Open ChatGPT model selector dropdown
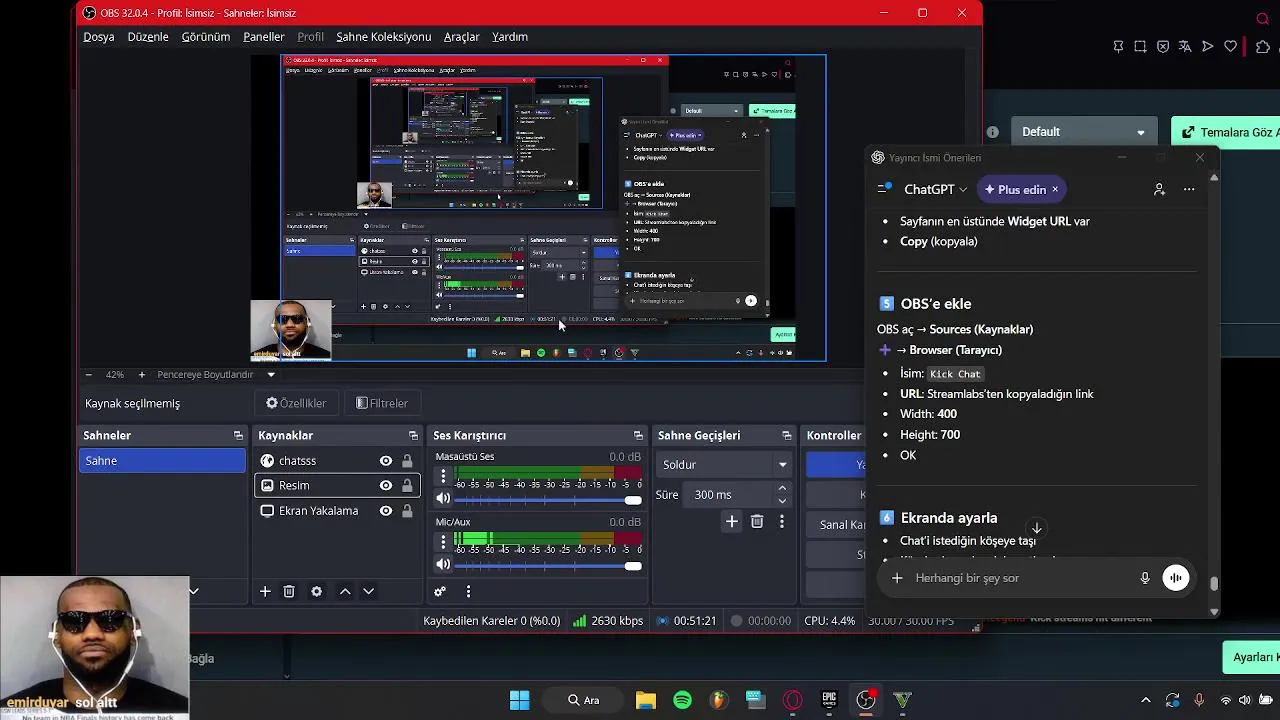This screenshot has height=720, width=1280. pyautogui.click(x=936, y=189)
